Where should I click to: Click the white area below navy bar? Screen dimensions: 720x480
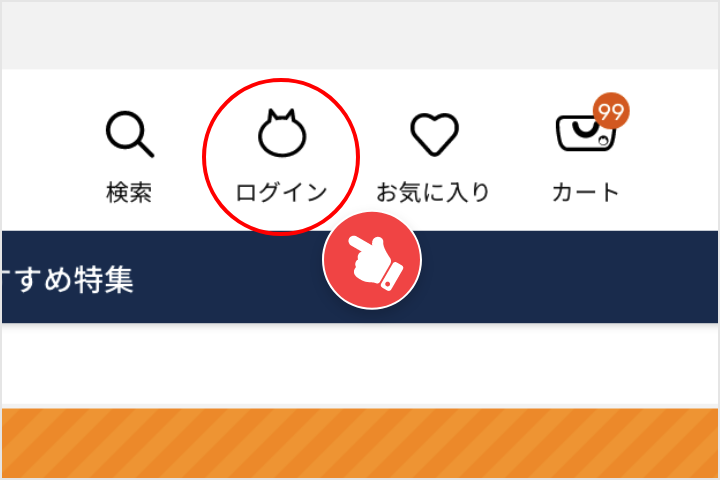point(360,365)
